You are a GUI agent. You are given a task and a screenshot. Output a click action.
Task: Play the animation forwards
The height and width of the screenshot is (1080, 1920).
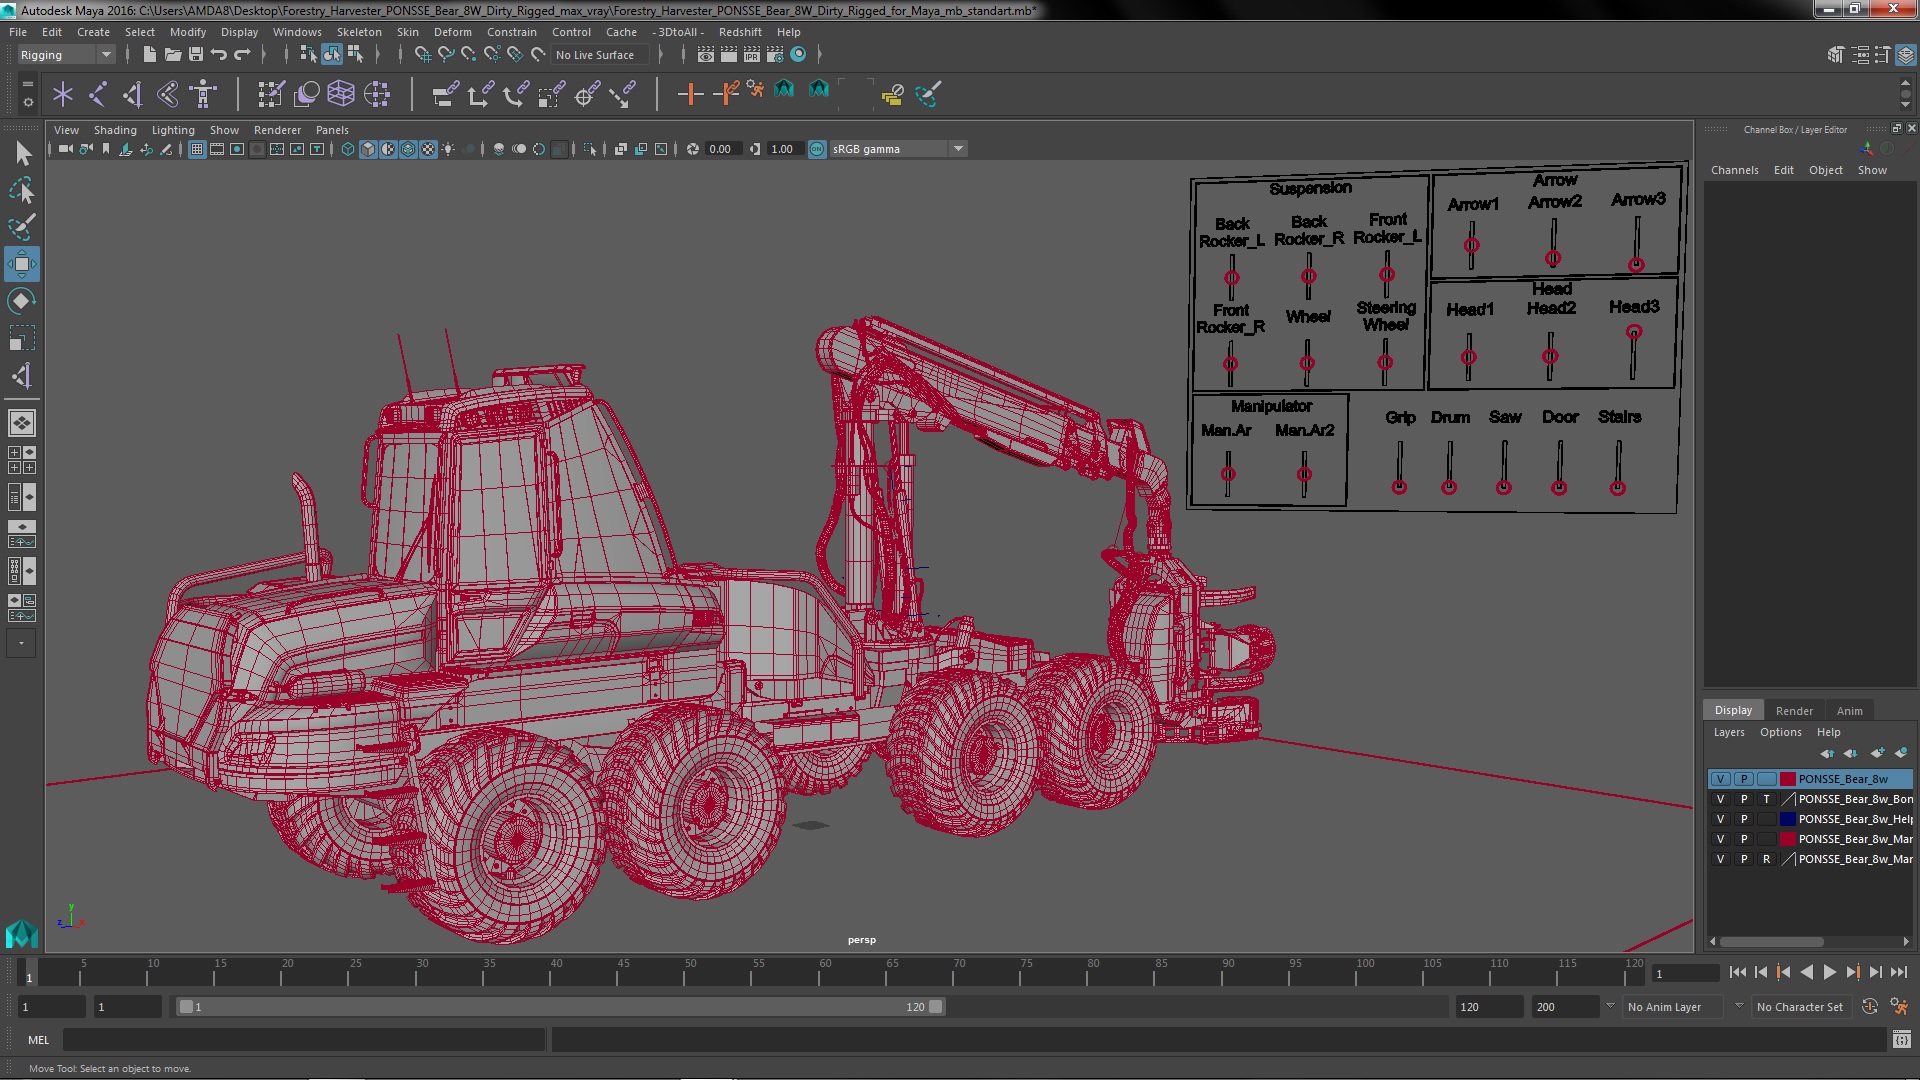(1829, 972)
